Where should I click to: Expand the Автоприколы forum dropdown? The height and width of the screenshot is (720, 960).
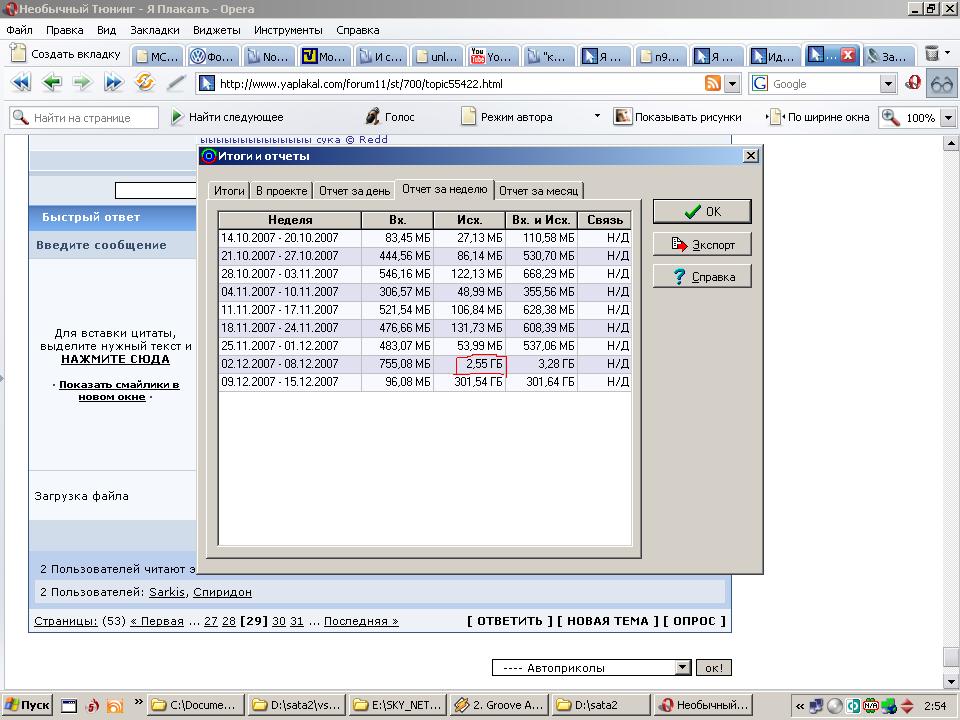coord(683,667)
